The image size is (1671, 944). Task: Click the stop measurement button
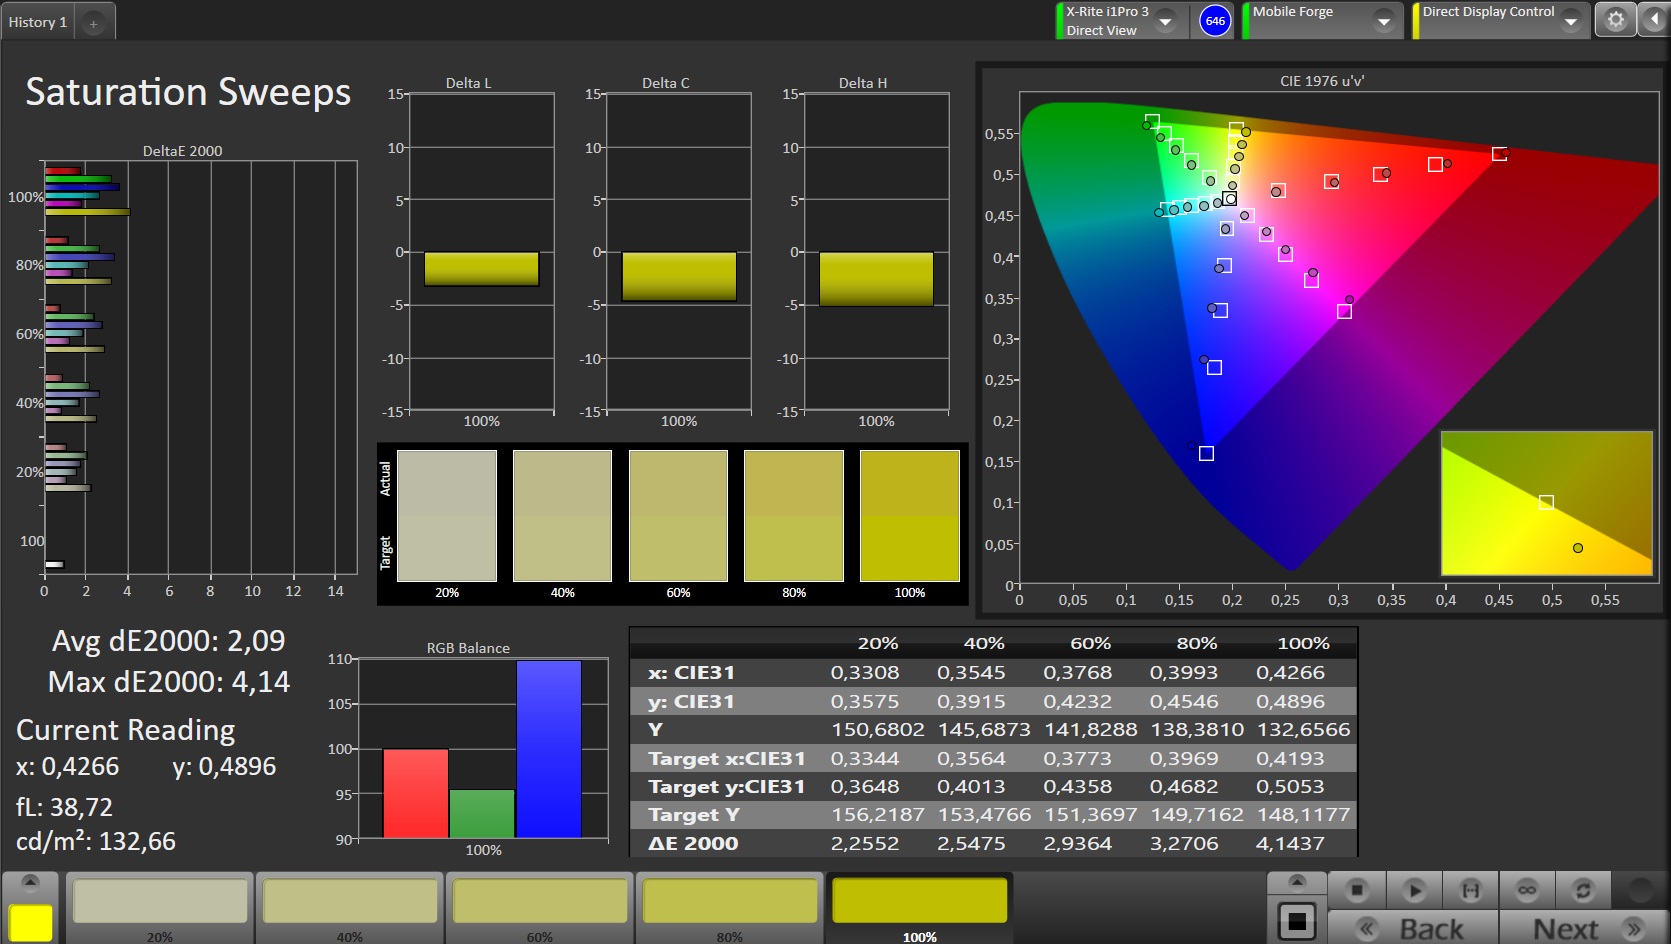(x=1357, y=889)
